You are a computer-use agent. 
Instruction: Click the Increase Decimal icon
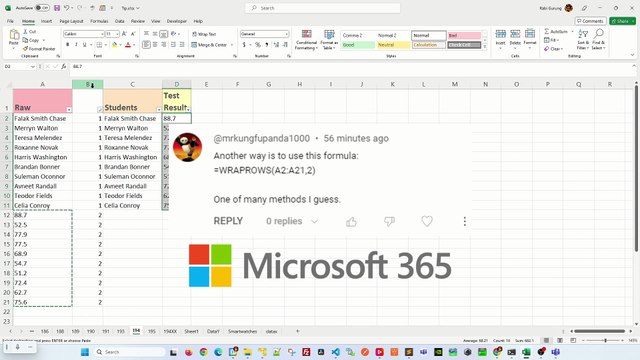point(276,44)
